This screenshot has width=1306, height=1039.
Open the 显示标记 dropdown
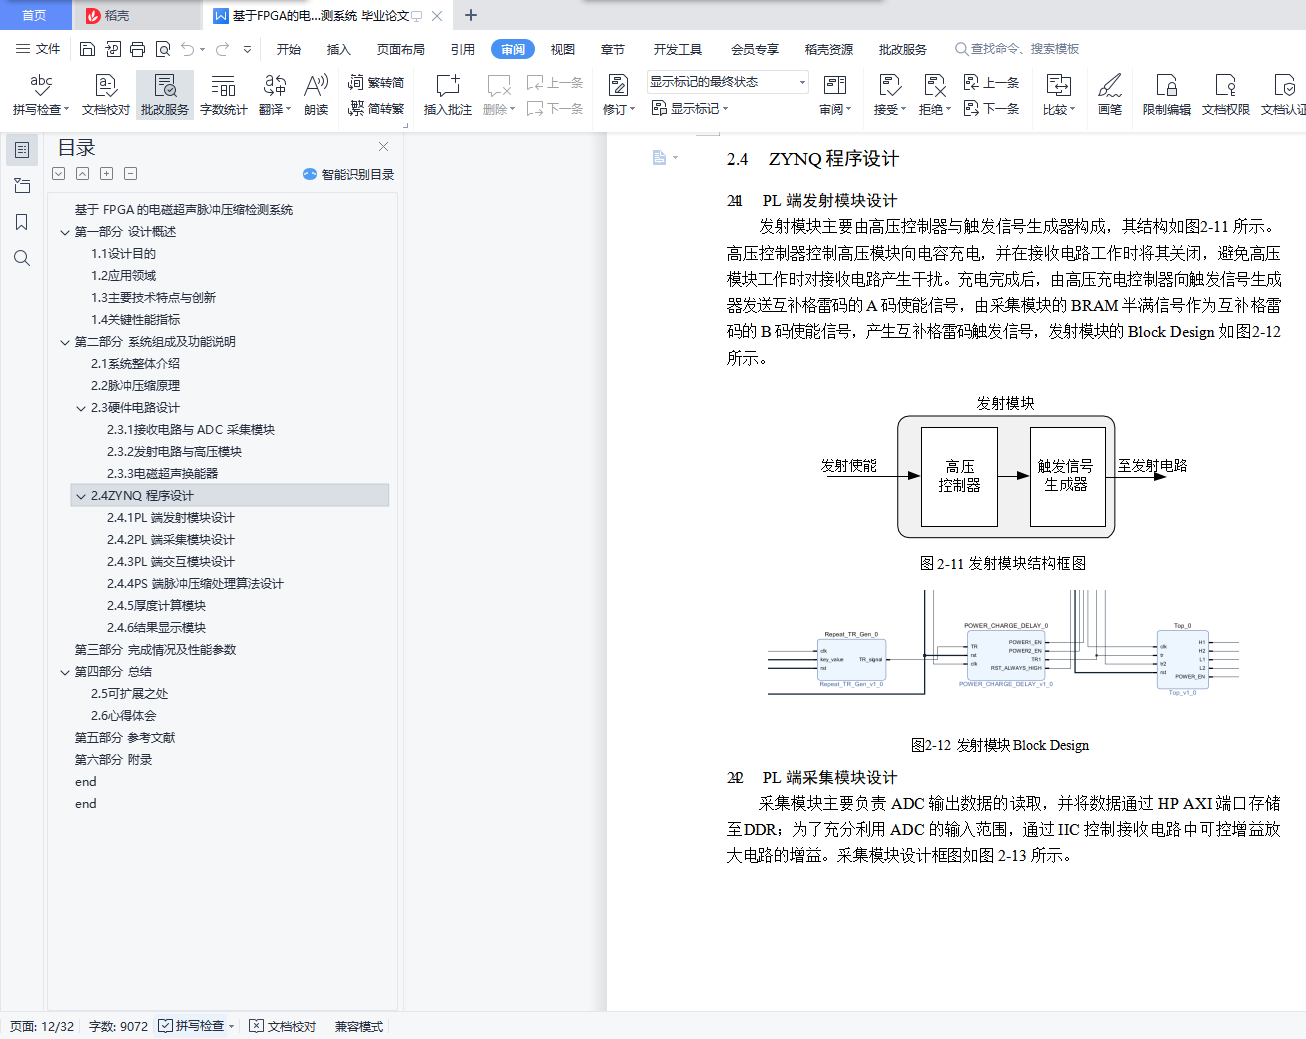click(690, 109)
